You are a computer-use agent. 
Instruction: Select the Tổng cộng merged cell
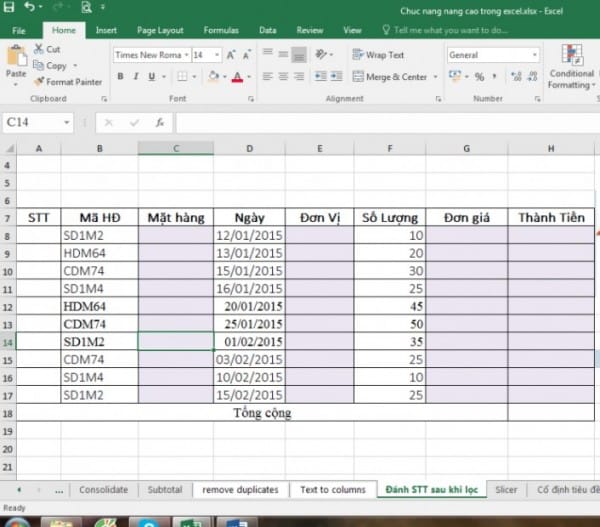click(262, 413)
